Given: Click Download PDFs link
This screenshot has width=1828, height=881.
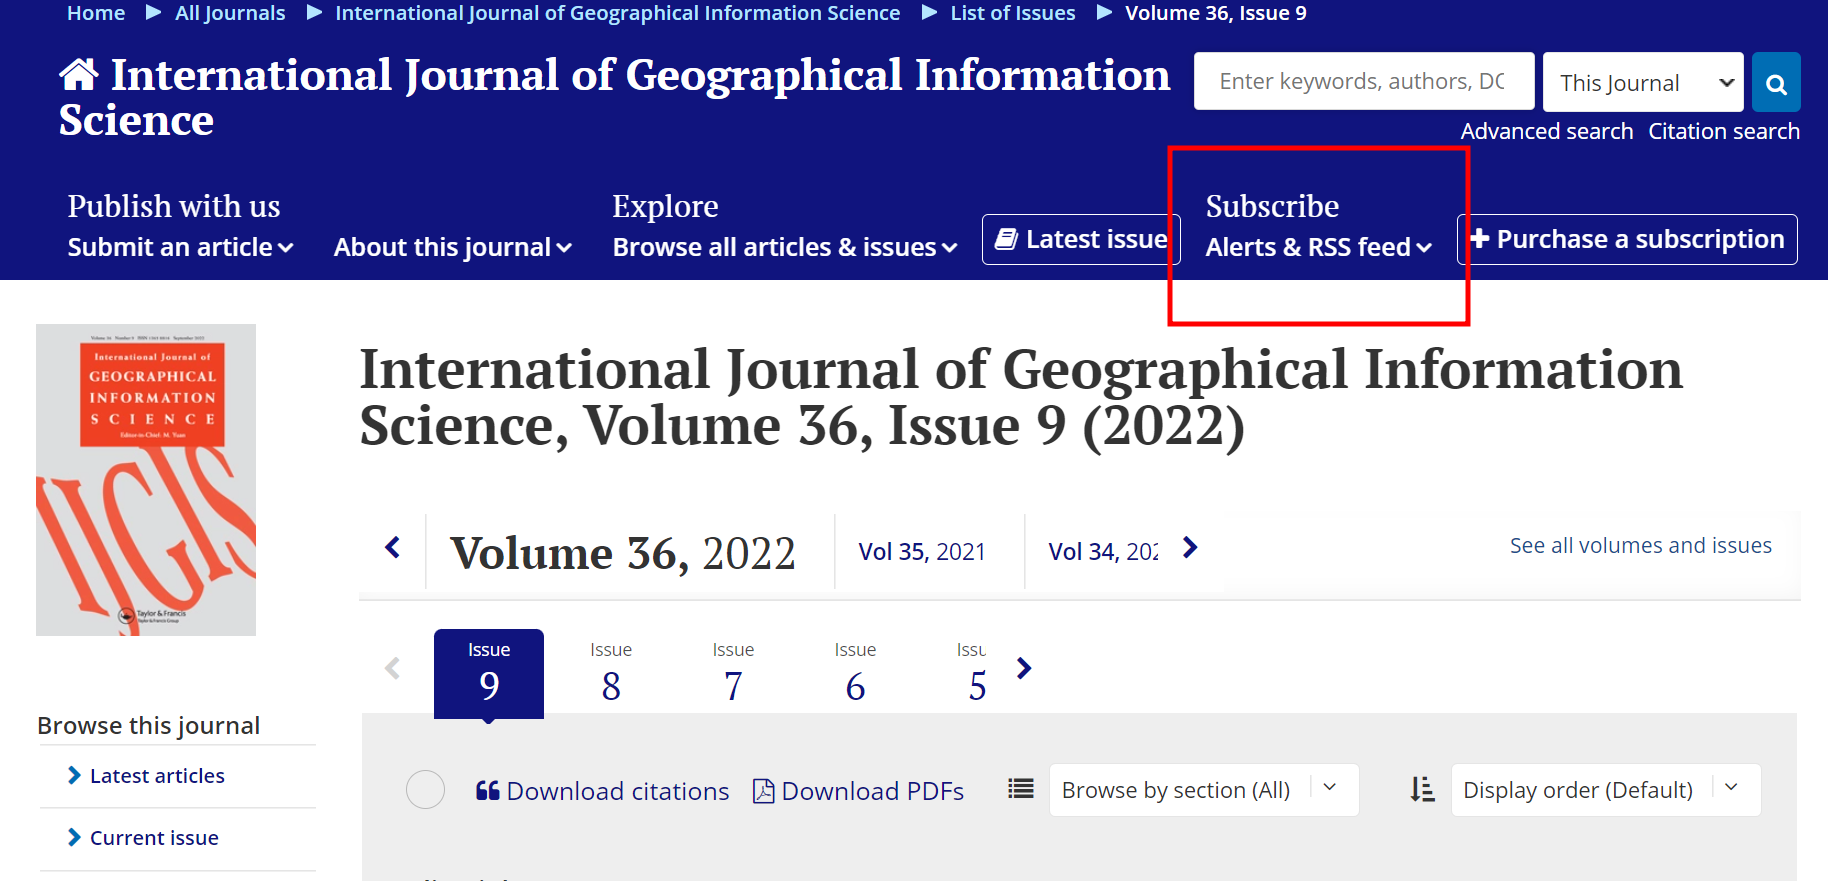Looking at the screenshot, I should coord(858,791).
